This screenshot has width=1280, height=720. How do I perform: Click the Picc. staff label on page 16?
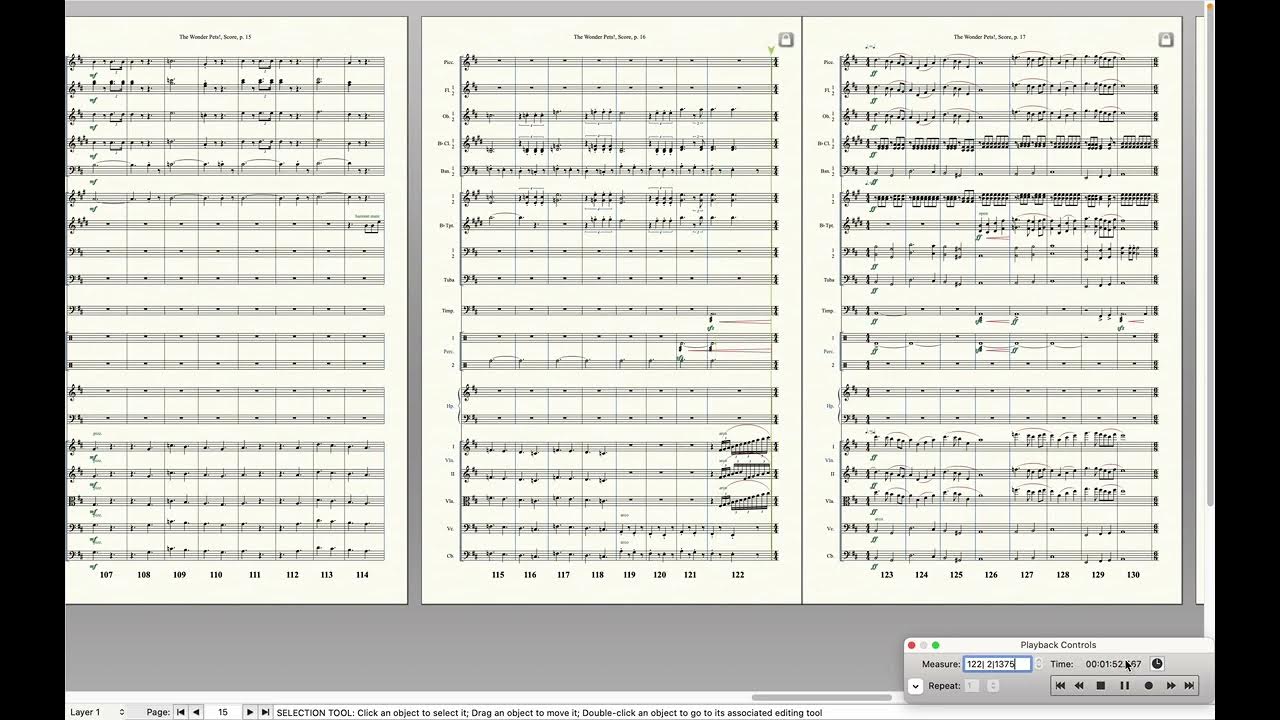[x=448, y=63]
